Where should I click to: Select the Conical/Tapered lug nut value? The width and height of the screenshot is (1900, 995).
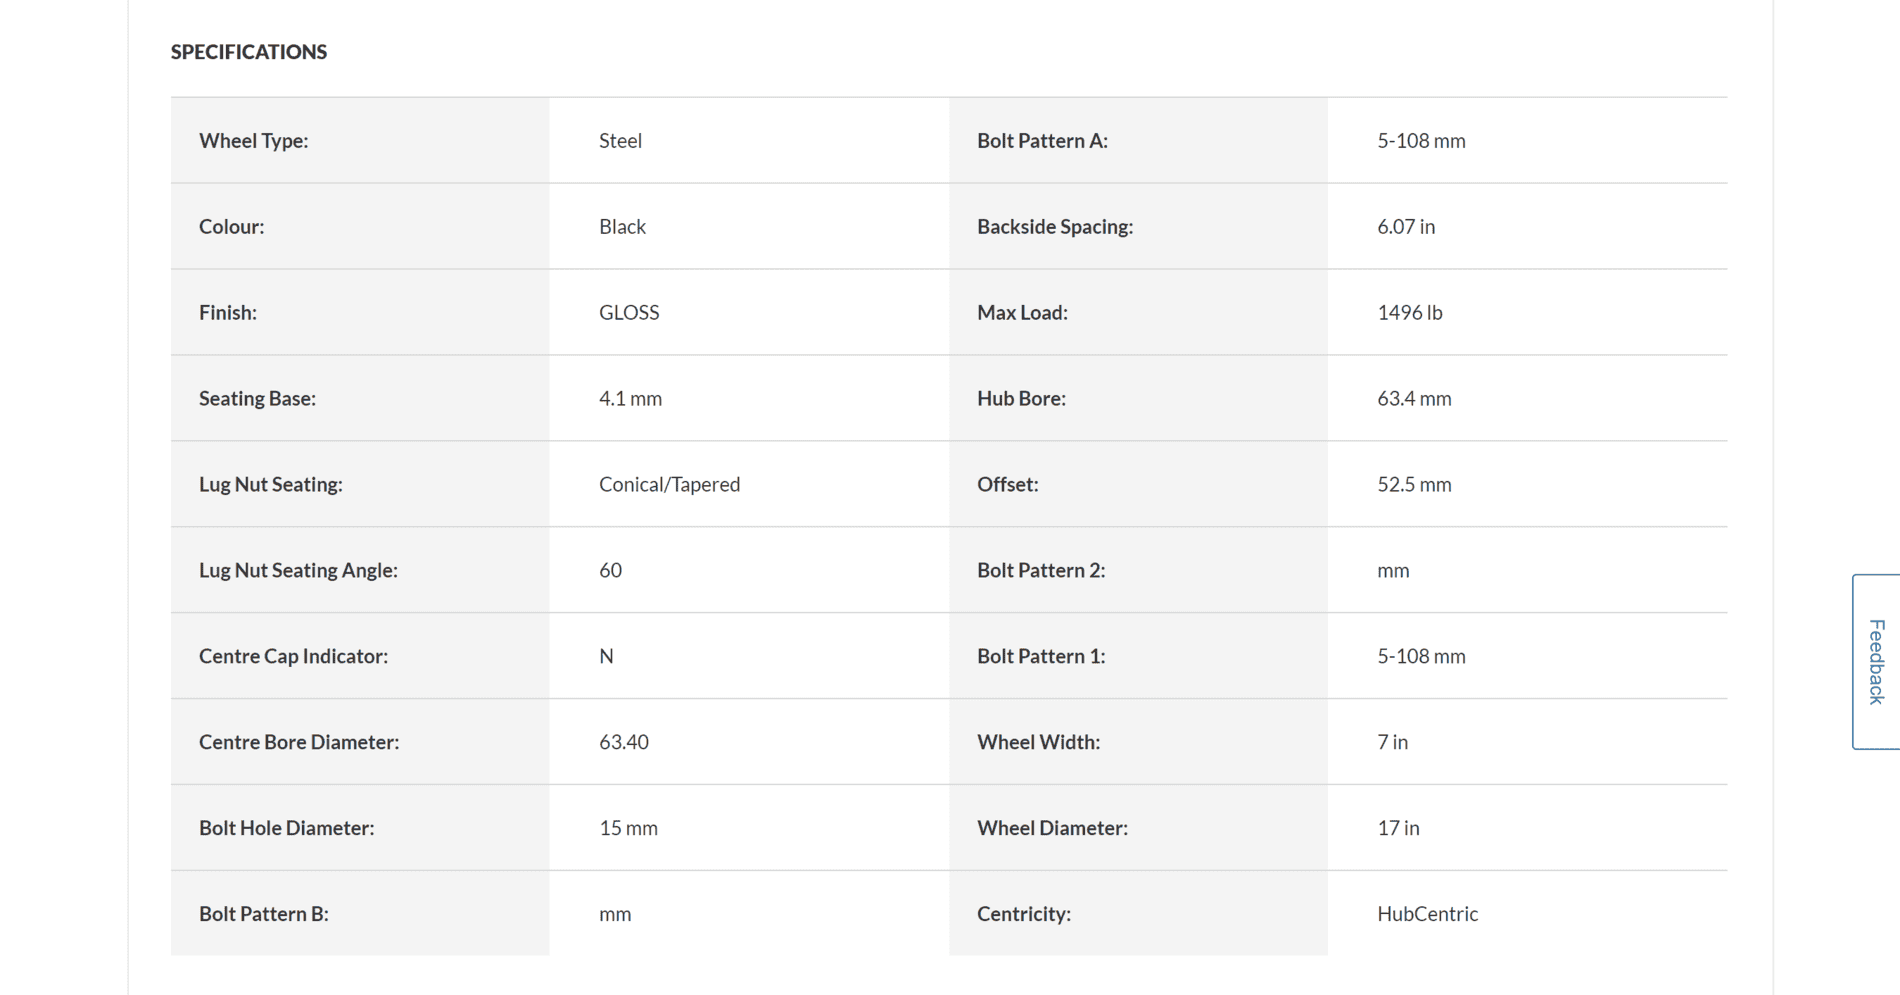point(669,485)
